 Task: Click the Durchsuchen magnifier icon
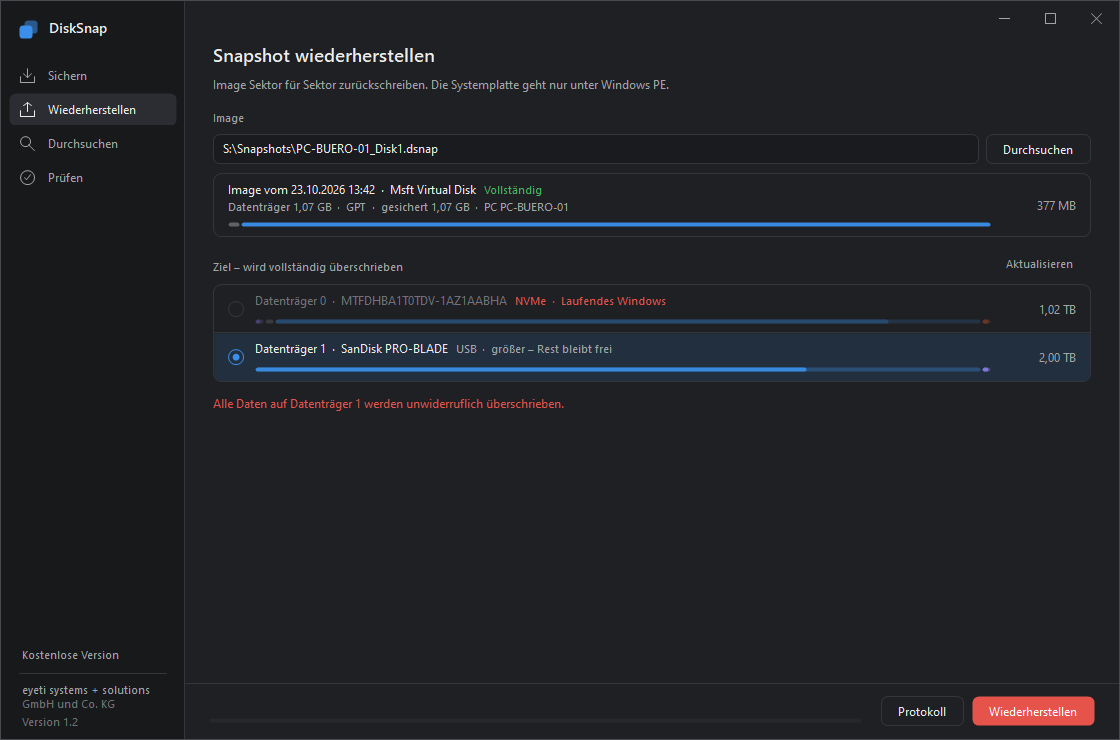click(27, 144)
